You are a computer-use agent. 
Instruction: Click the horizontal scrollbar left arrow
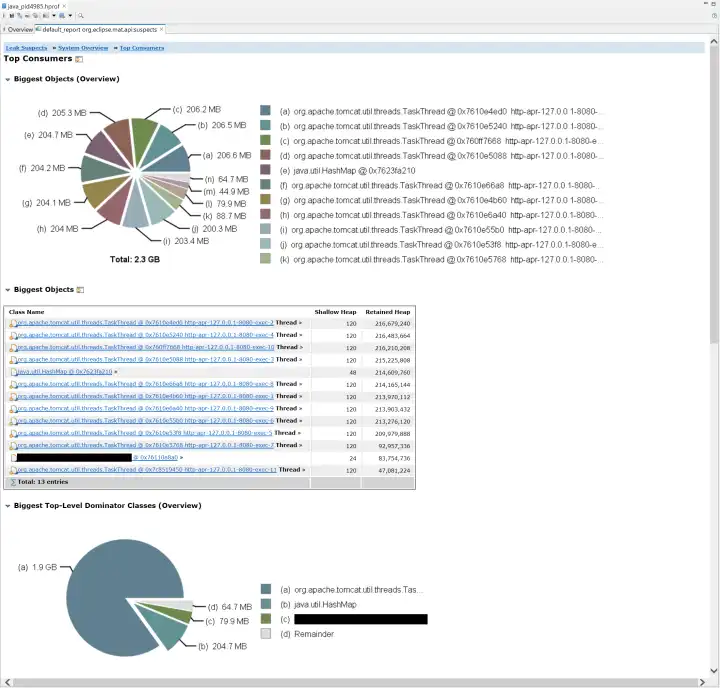(7, 682)
